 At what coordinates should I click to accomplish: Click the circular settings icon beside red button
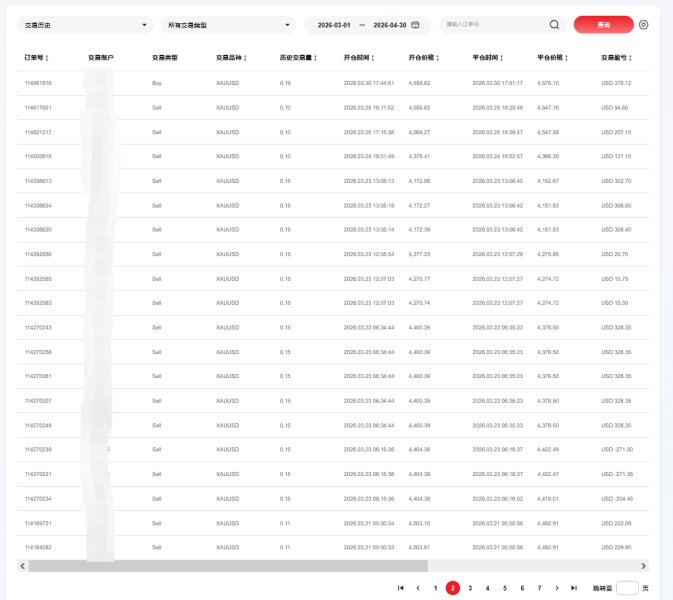pos(643,25)
